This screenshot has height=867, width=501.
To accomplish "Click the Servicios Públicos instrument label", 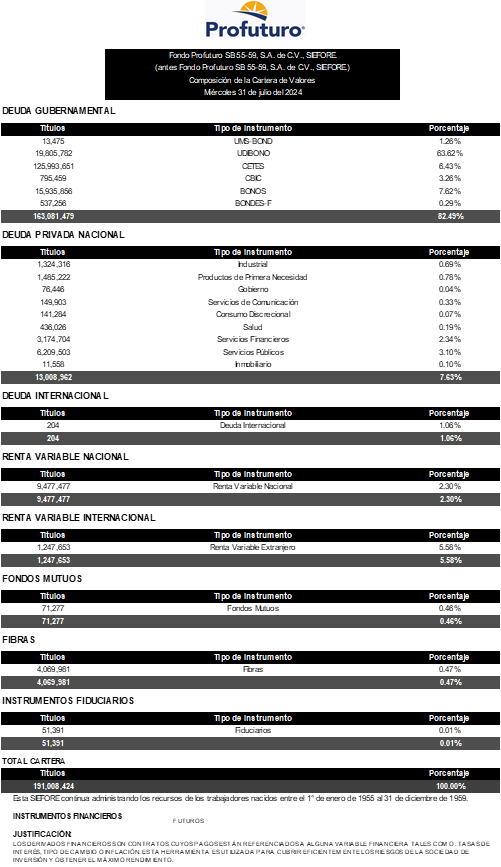I will (x=253, y=352).
